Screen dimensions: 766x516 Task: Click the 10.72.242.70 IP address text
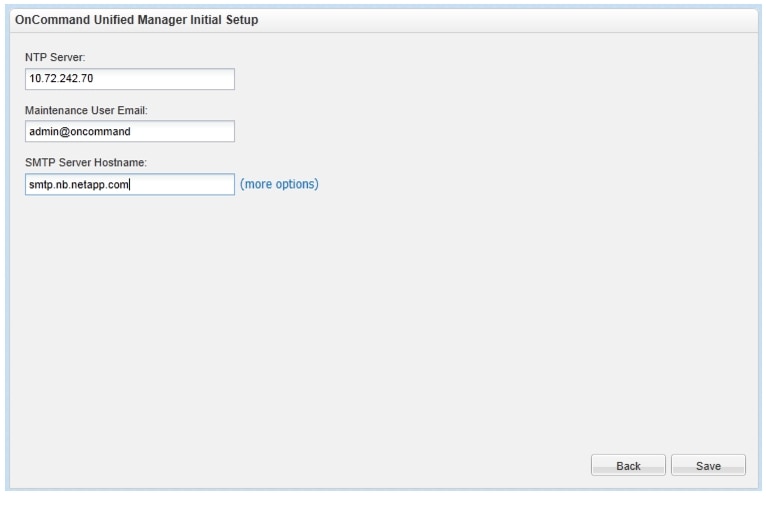click(x=61, y=79)
